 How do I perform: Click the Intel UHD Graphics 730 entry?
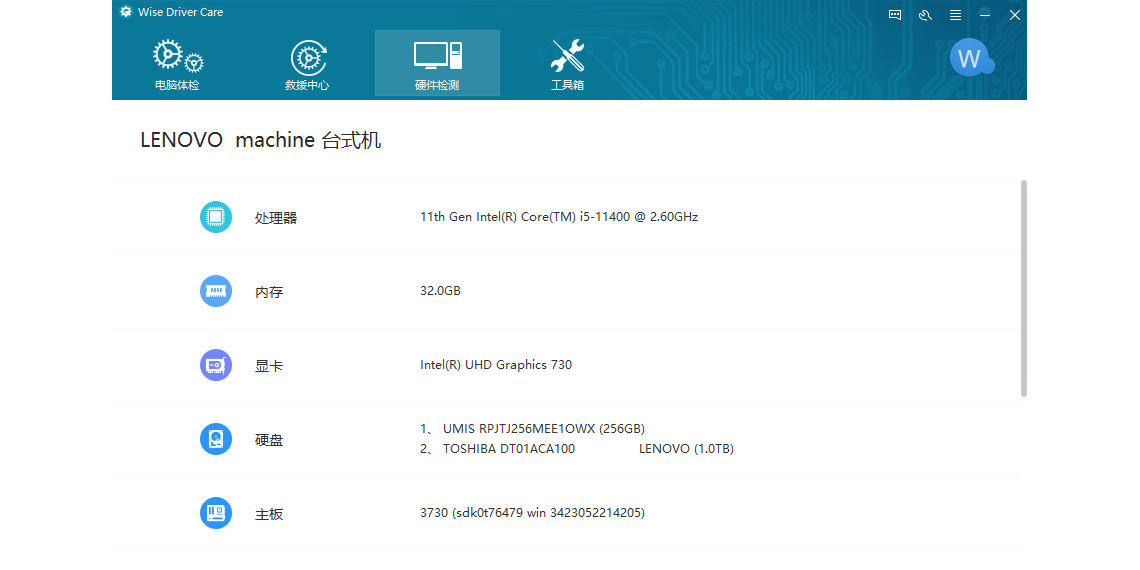496,365
